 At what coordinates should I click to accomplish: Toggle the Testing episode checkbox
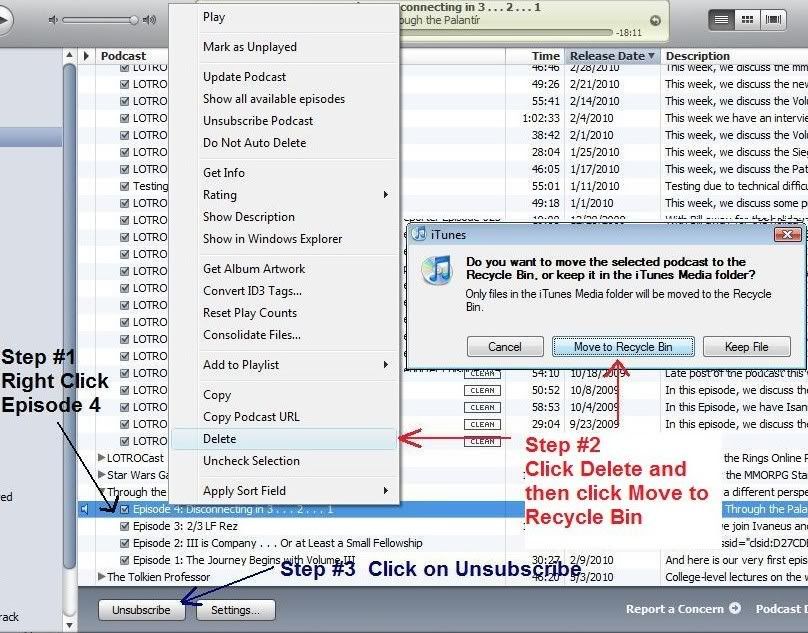point(125,186)
